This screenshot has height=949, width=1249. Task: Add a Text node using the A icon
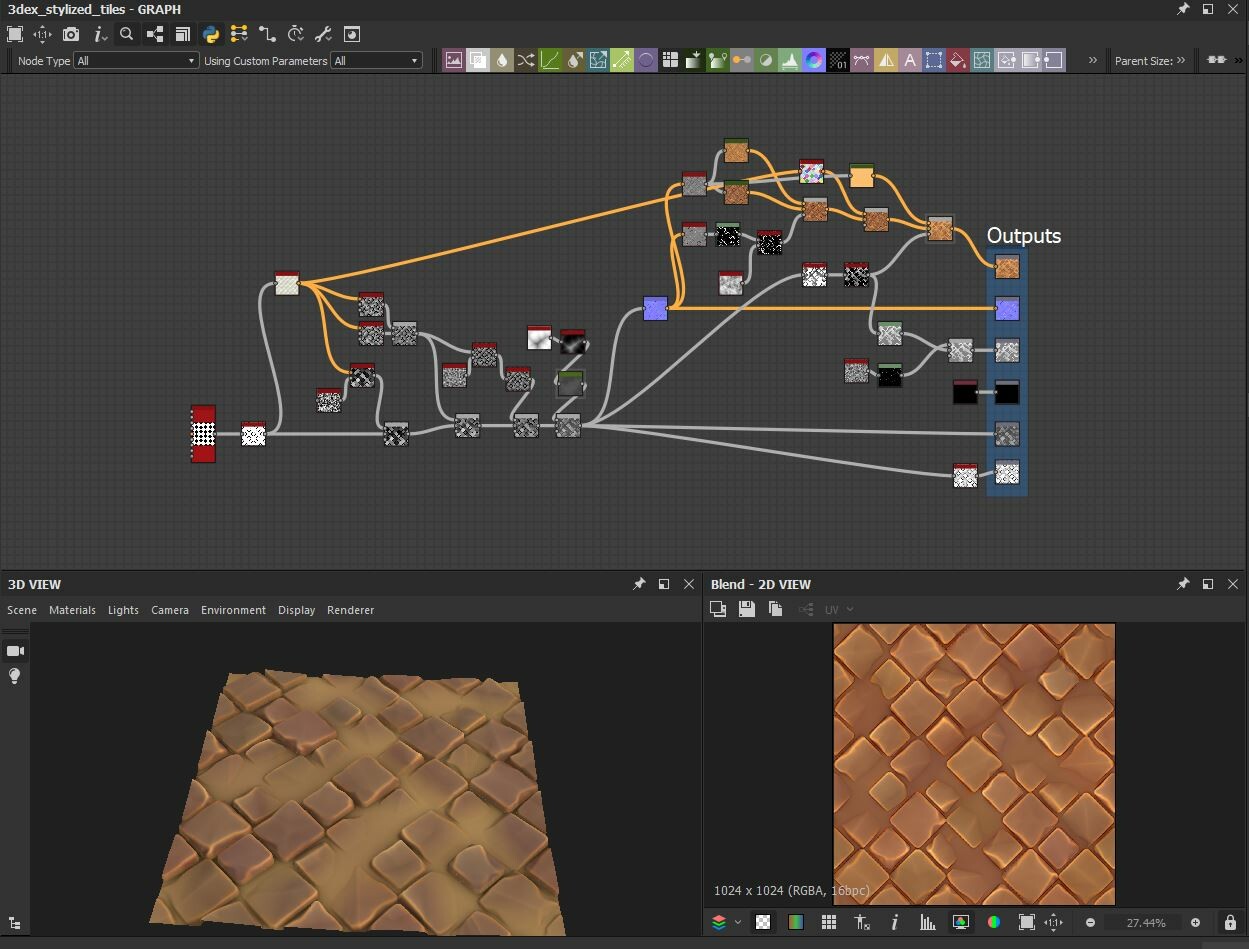pos(909,60)
